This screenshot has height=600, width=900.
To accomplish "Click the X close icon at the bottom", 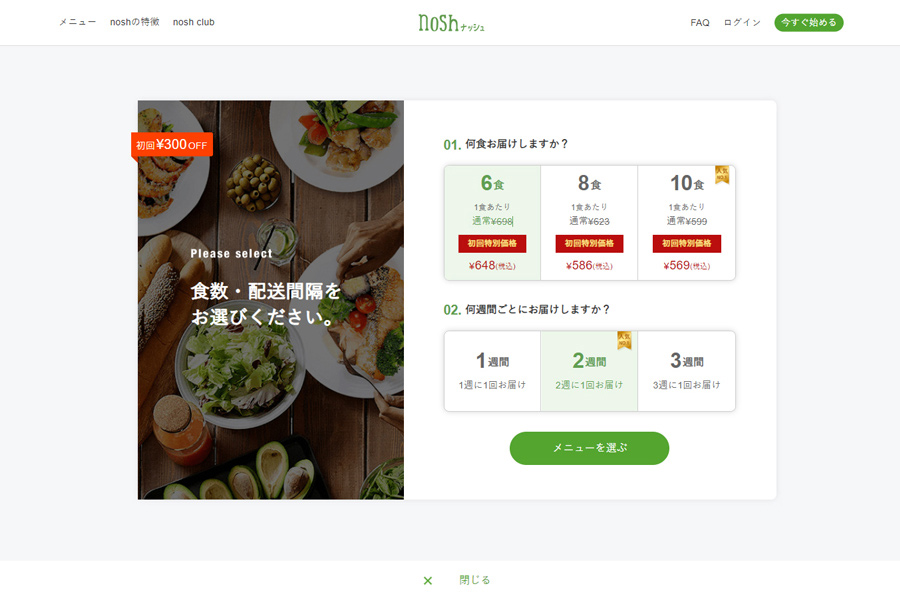I will click(x=428, y=580).
